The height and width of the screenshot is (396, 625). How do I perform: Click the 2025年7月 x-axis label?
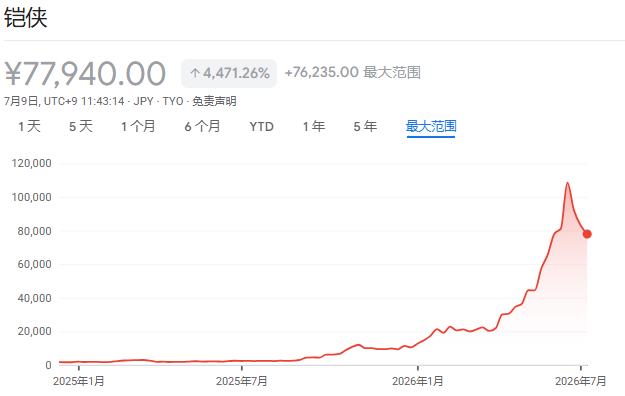[x=242, y=381]
